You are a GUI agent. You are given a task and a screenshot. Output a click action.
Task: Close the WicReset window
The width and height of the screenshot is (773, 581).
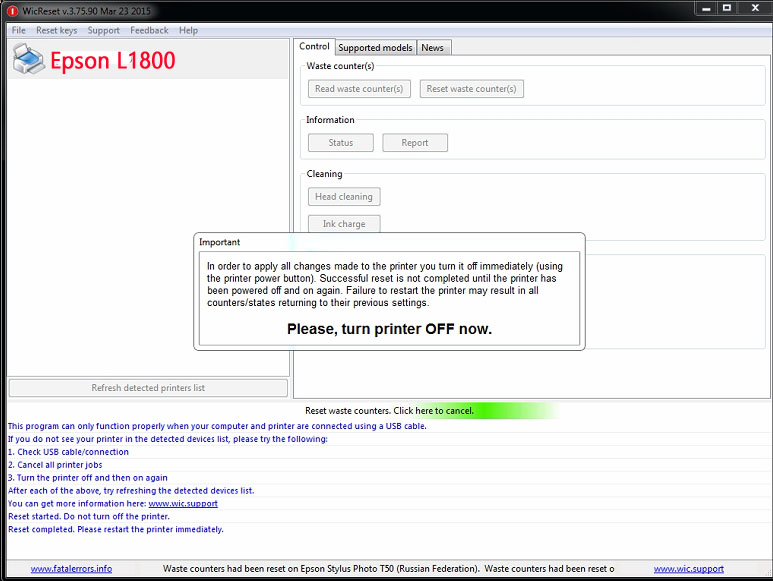755,8
